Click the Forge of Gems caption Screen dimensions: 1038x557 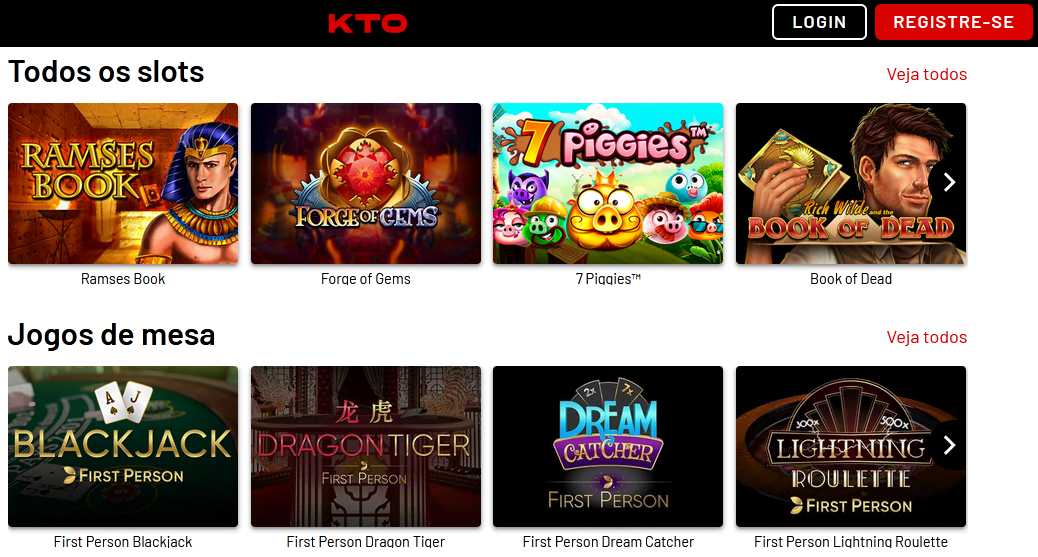[x=365, y=279]
